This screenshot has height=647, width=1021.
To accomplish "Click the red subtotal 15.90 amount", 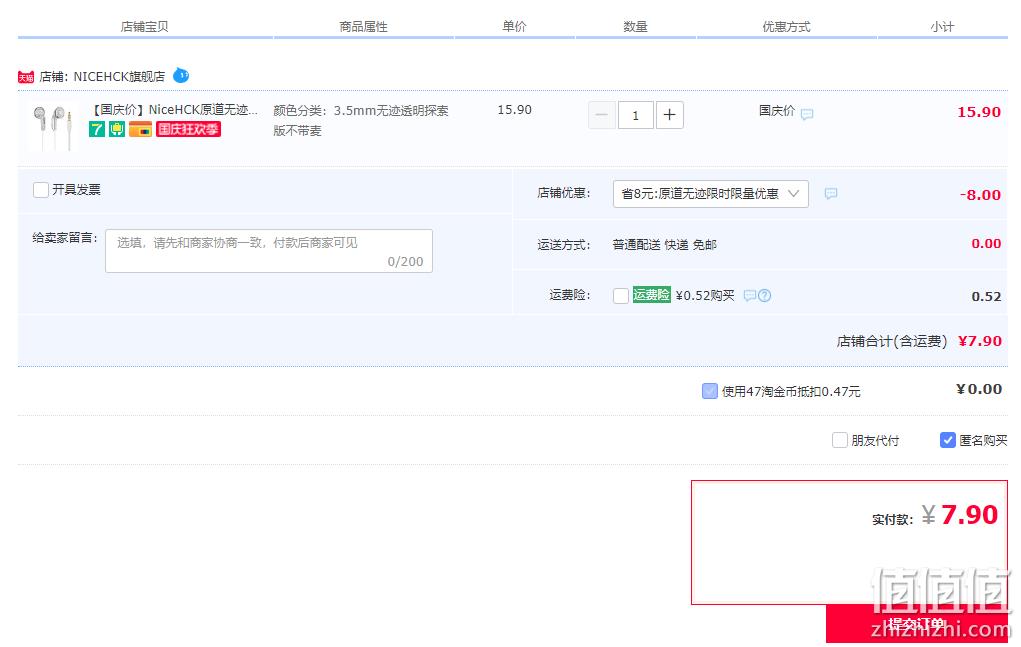I will tap(979, 112).
